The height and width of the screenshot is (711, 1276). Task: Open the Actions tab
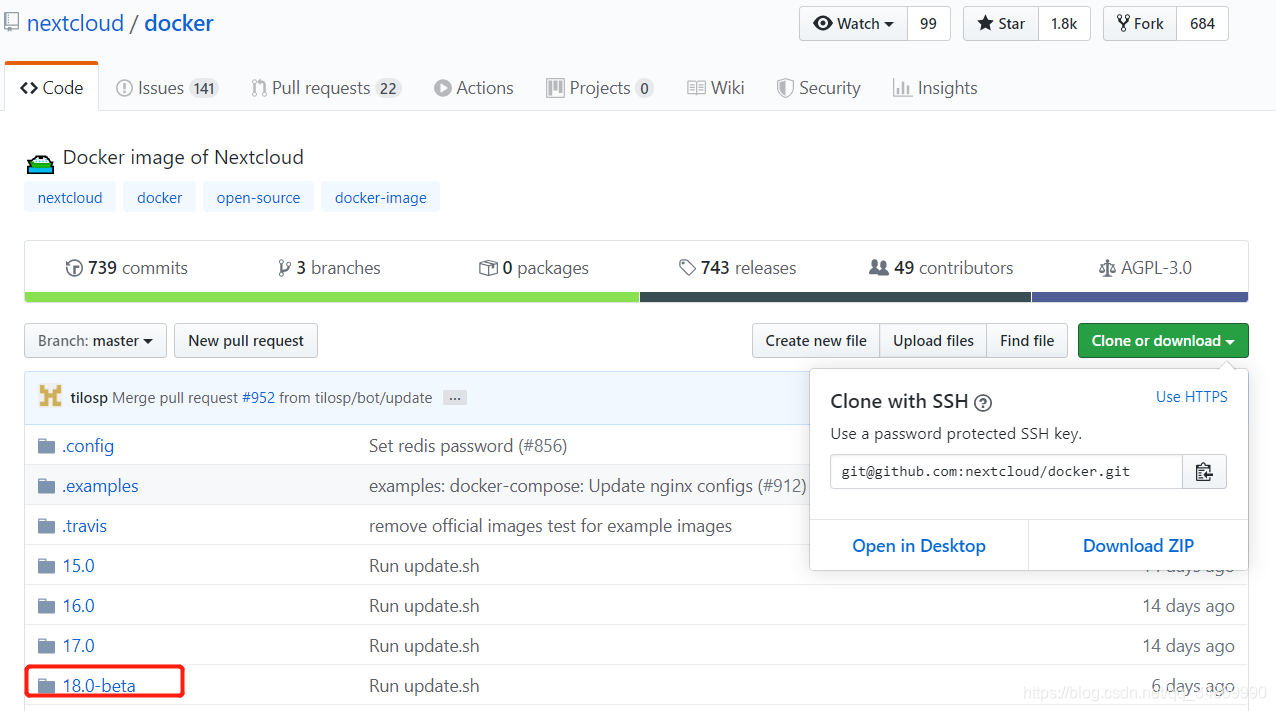click(x=474, y=88)
